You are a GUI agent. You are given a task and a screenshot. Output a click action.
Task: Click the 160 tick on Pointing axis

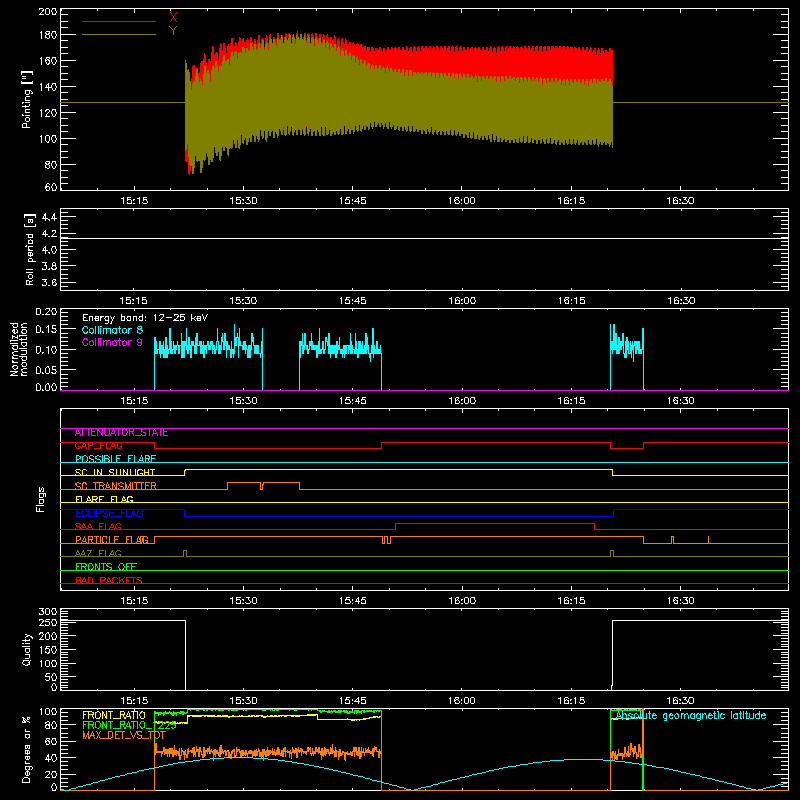48,61
